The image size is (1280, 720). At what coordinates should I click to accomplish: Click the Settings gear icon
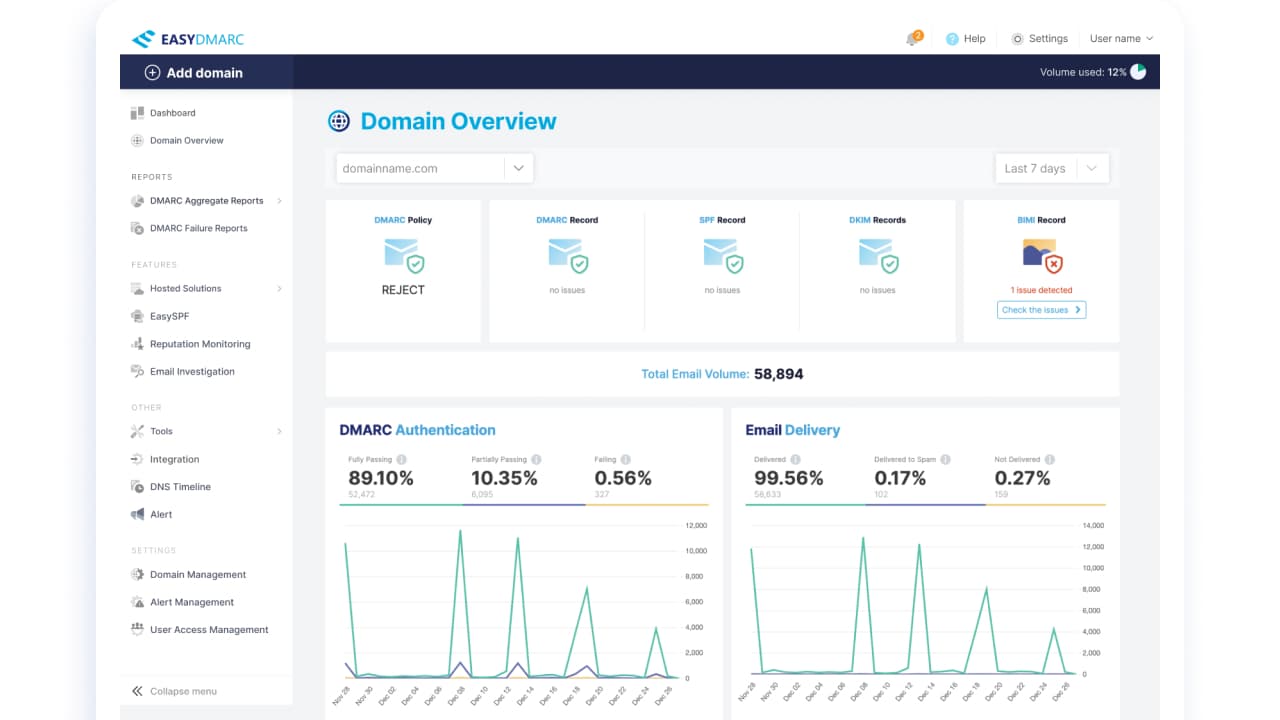(1018, 39)
